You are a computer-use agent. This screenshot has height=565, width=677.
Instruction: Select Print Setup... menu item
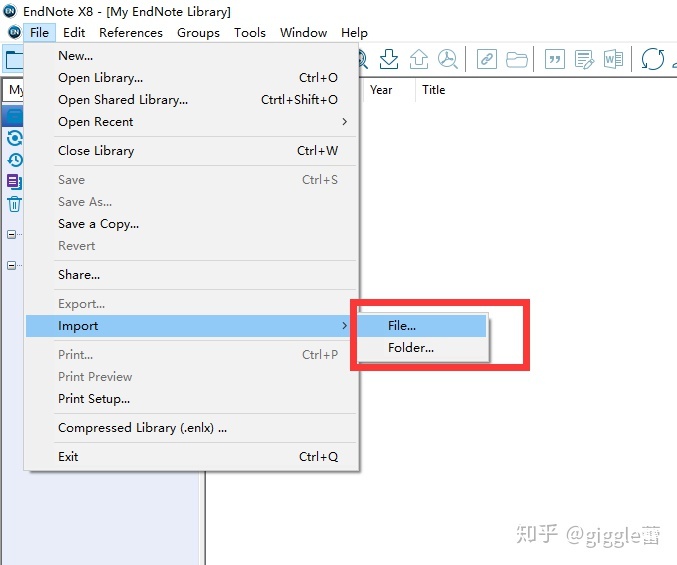tap(192, 398)
